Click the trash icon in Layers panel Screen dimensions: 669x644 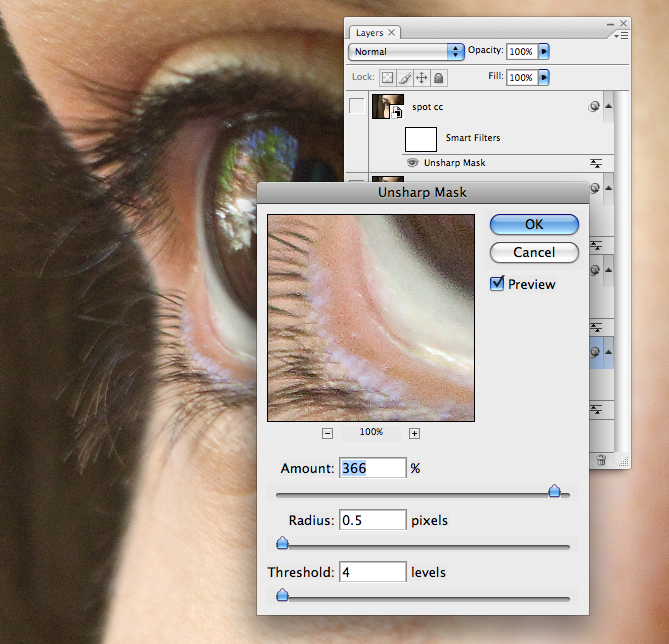coord(601,460)
